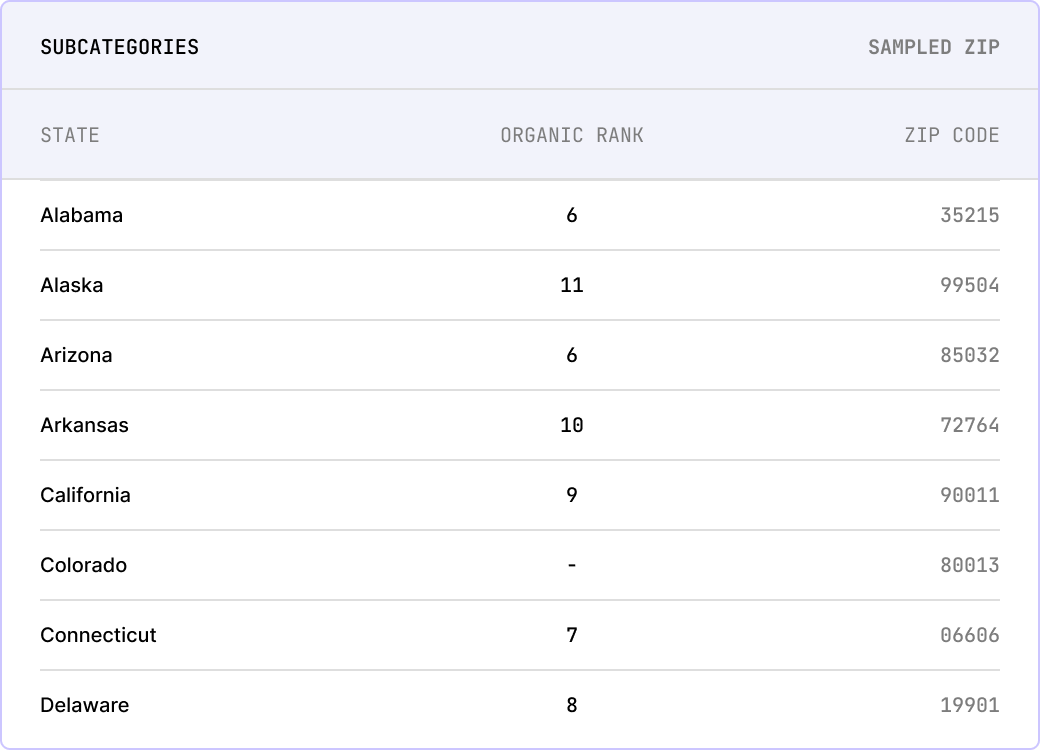Click the dash rank for Colorado

coord(572,565)
